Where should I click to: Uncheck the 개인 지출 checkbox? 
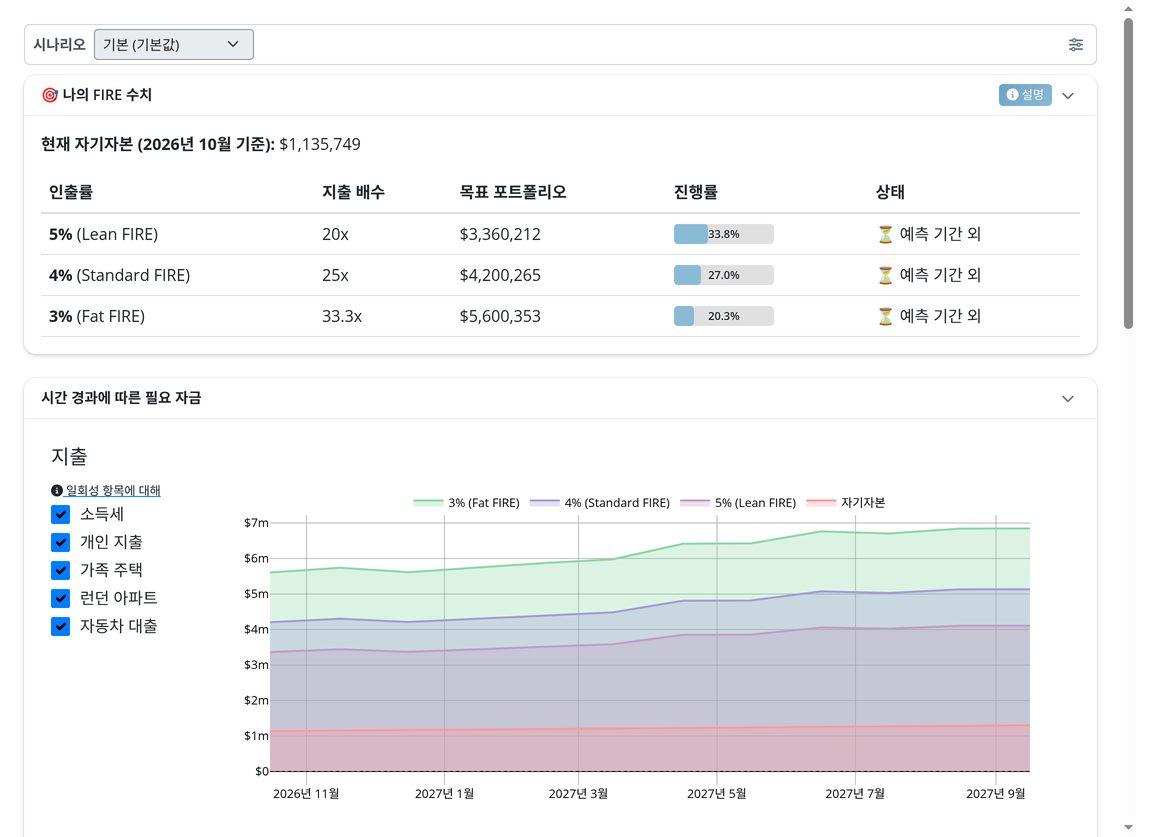click(x=61, y=542)
